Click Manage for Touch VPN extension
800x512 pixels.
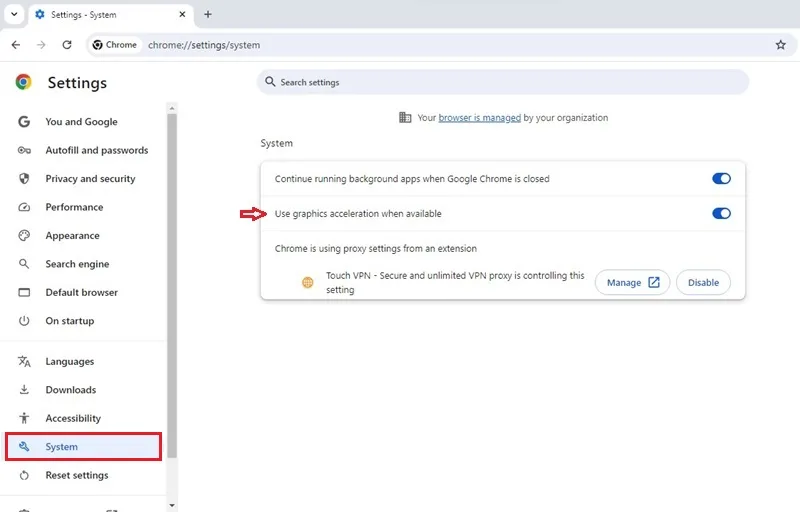point(633,283)
